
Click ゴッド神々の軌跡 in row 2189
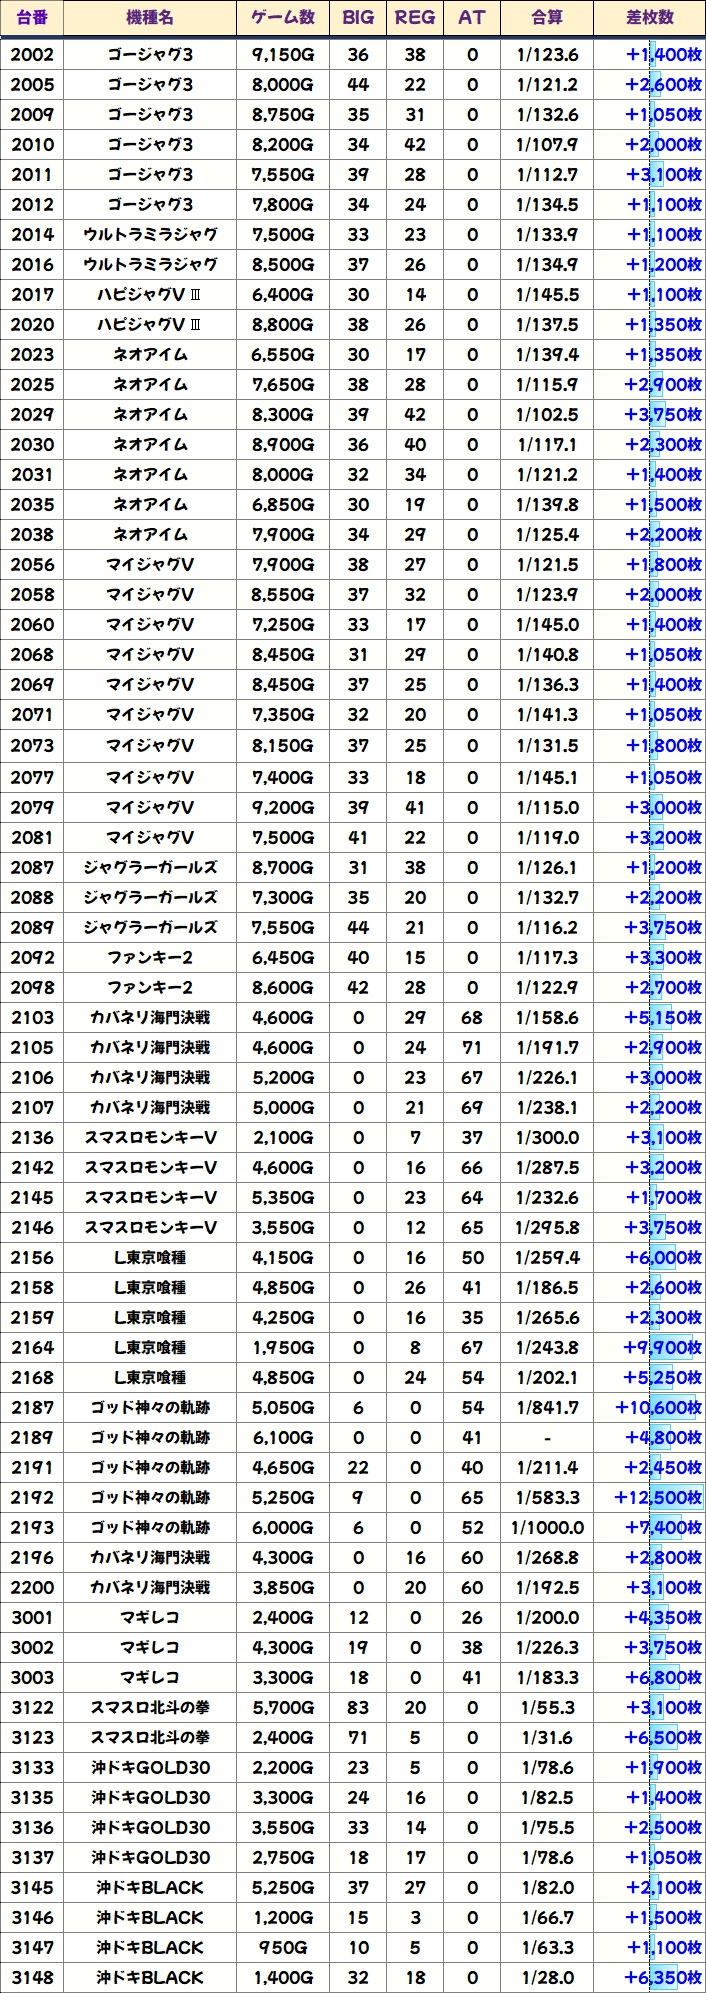click(150, 1437)
